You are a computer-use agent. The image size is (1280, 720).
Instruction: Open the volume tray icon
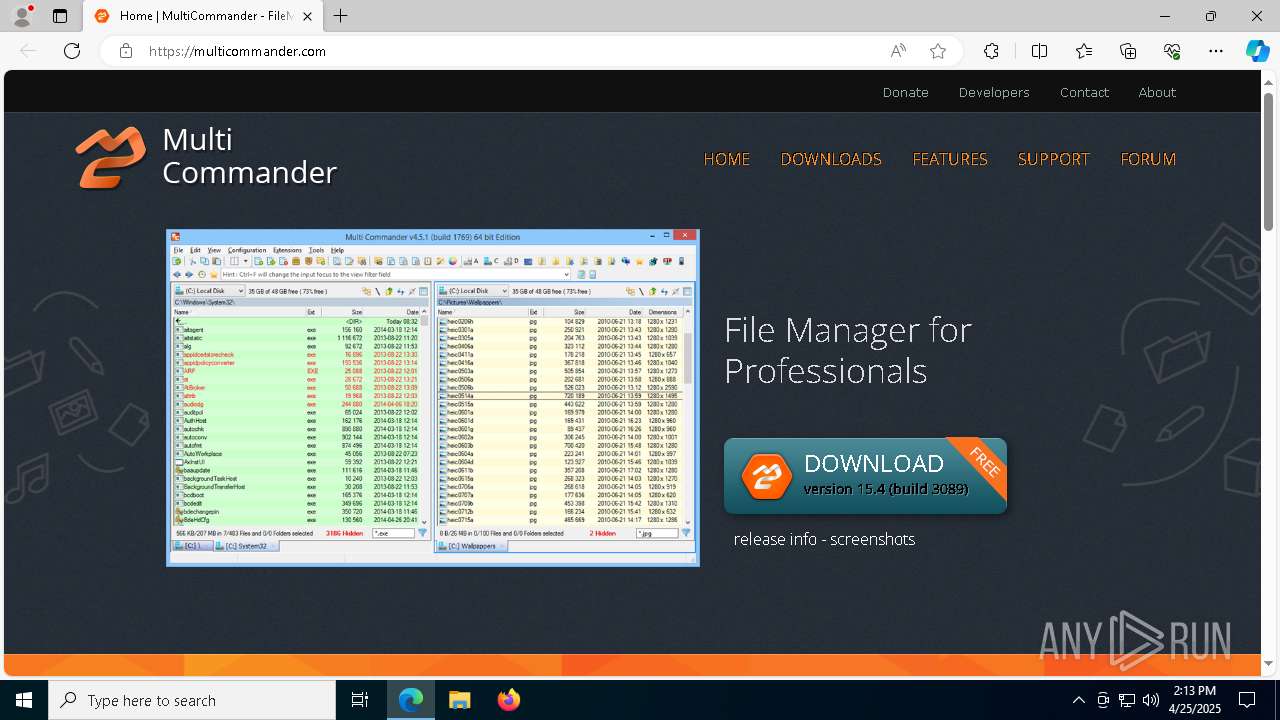[1150, 700]
